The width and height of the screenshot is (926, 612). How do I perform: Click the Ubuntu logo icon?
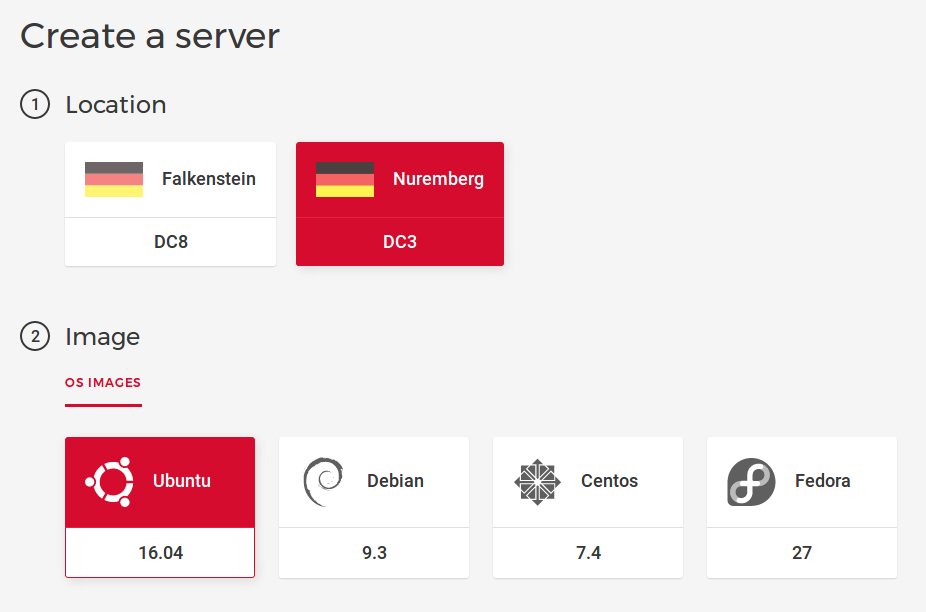point(109,481)
